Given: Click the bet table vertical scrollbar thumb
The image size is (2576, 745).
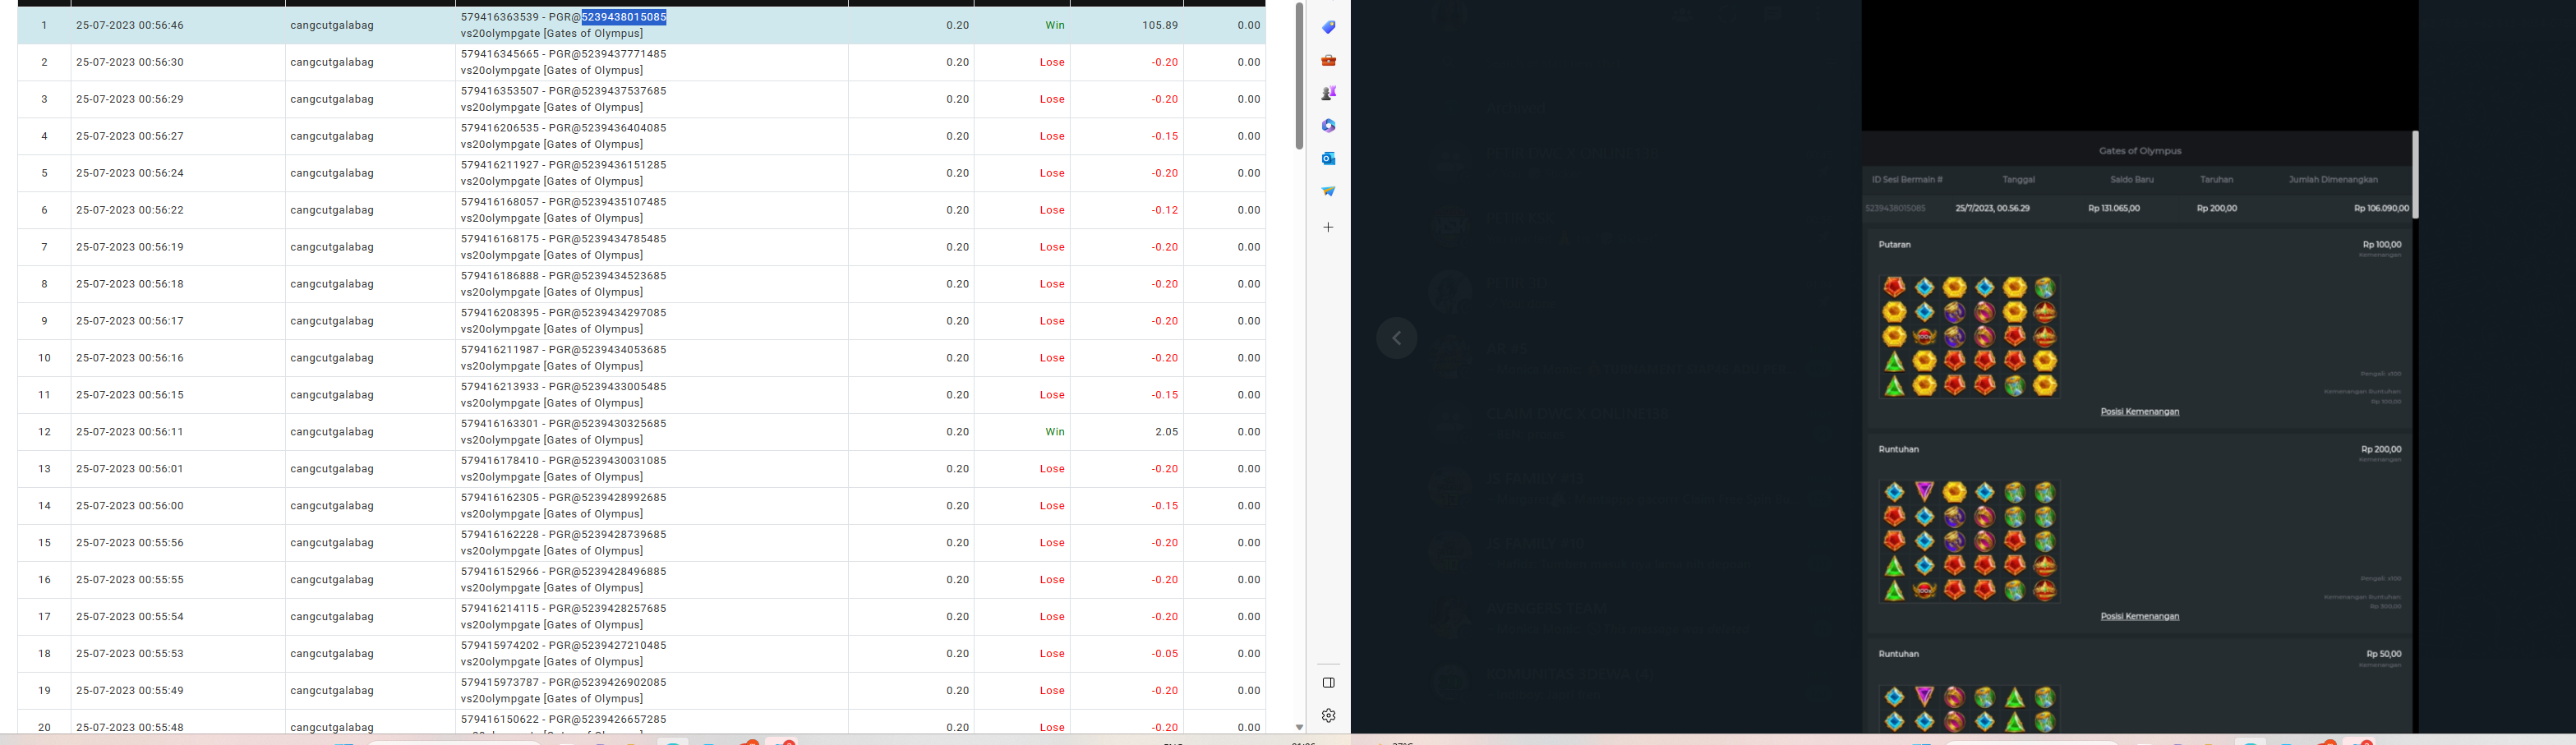Looking at the screenshot, I should (1299, 76).
